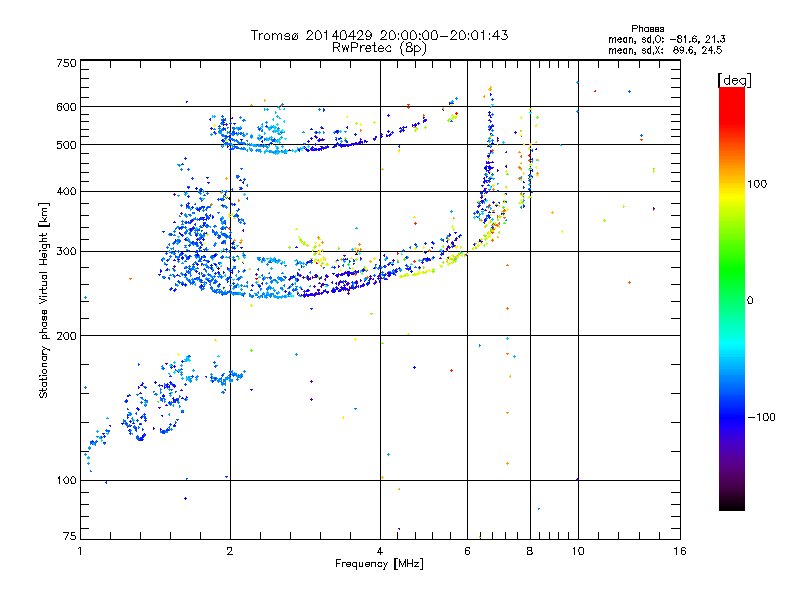
Task: Click the plot title 'Tromsø 20140429 20:00:00-20:01:43'
Action: [x=379, y=35]
